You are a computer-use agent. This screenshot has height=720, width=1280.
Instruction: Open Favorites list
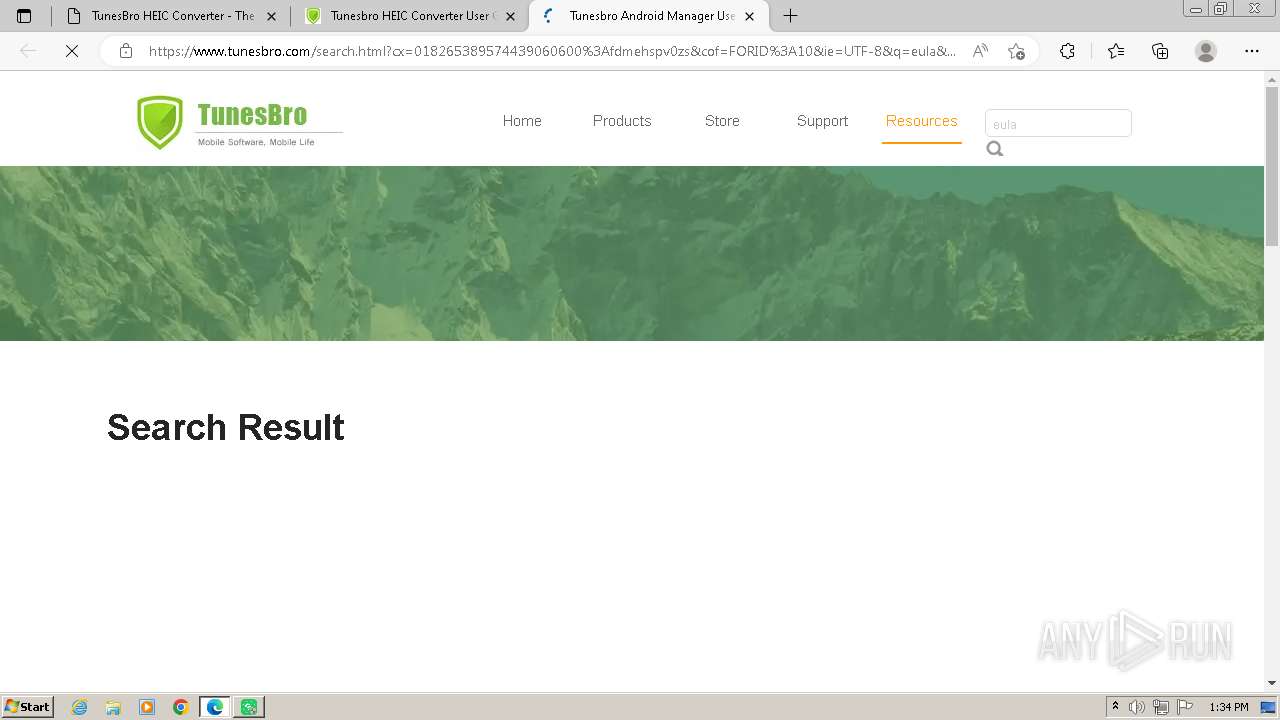[1116, 51]
